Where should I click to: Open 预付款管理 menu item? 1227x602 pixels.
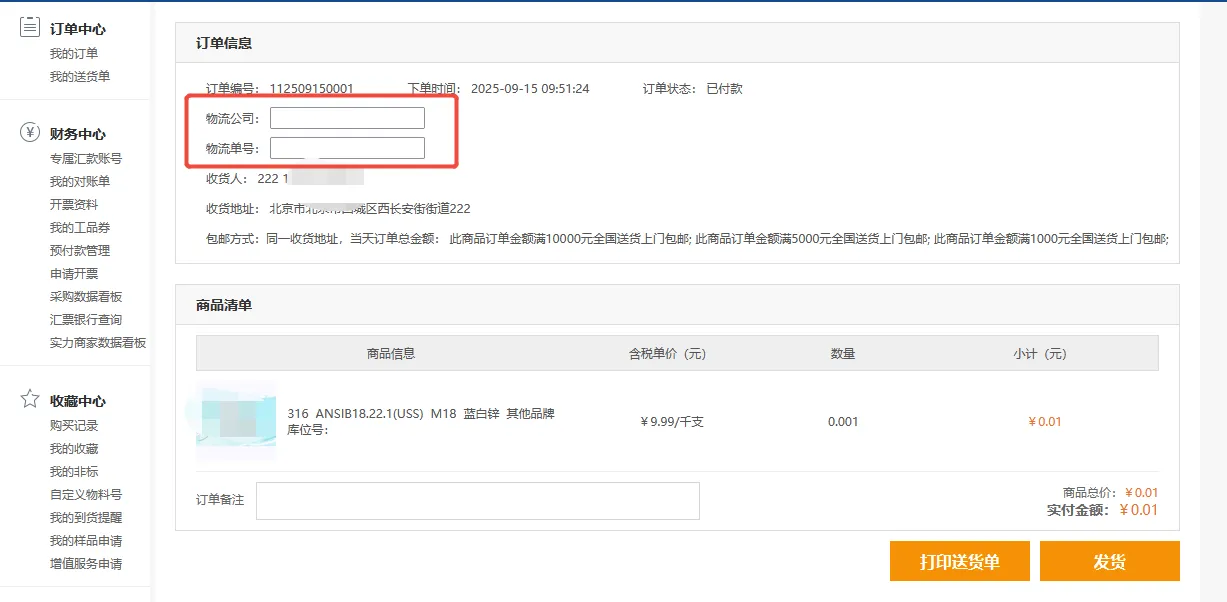(80, 251)
